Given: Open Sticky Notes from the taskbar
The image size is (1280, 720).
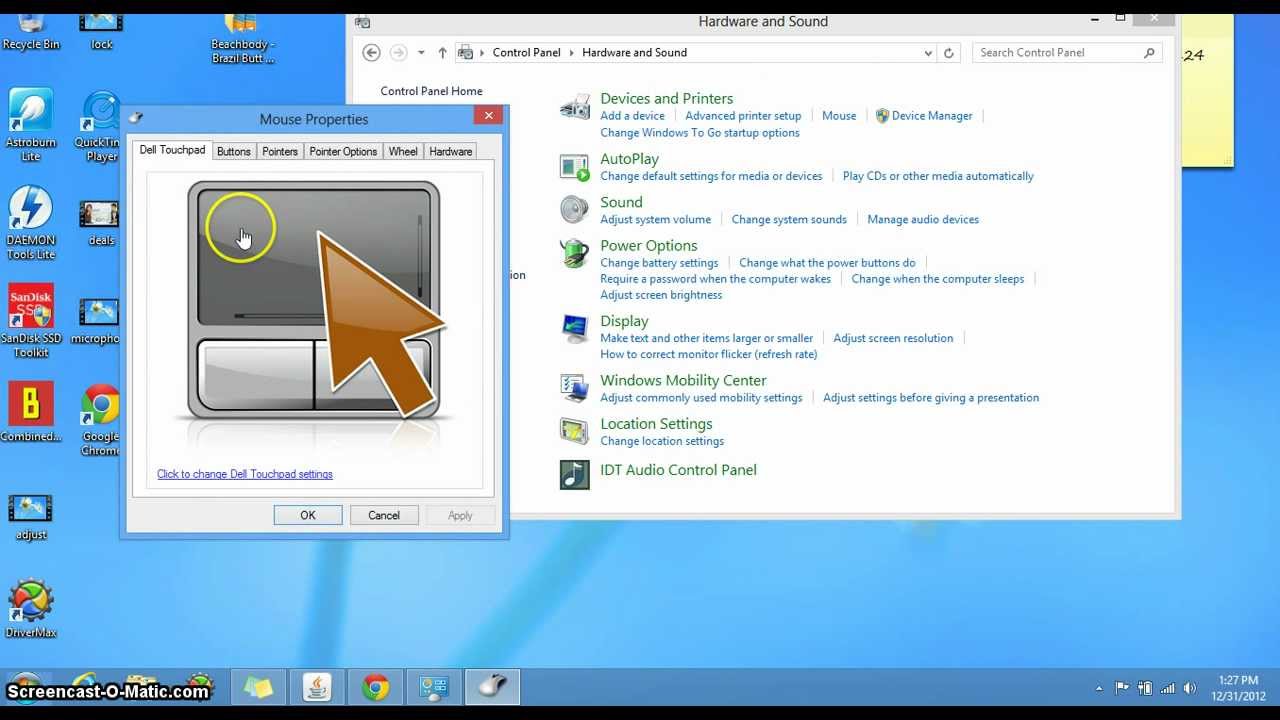Looking at the screenshot, I should coord(258,687).
